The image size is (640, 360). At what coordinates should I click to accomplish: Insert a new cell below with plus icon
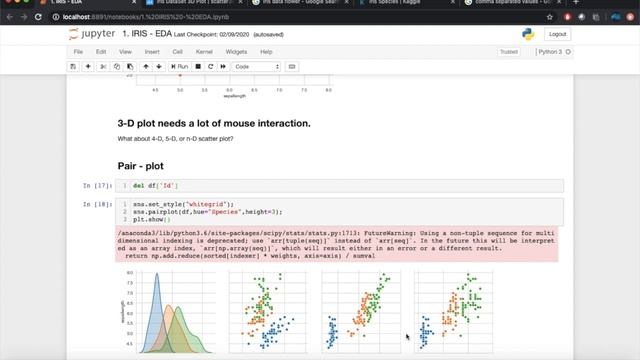88,67
